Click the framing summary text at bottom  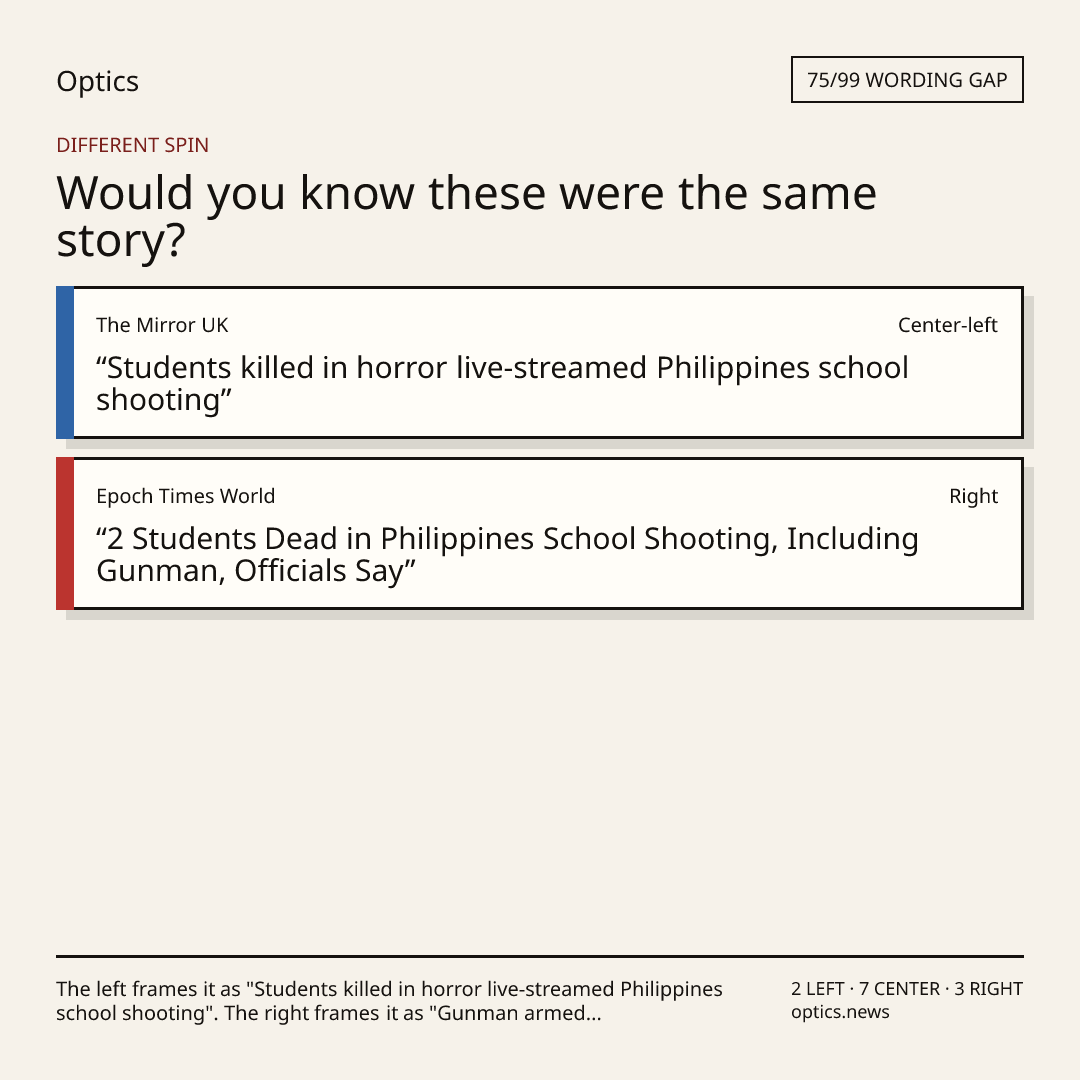(389, 1001)
